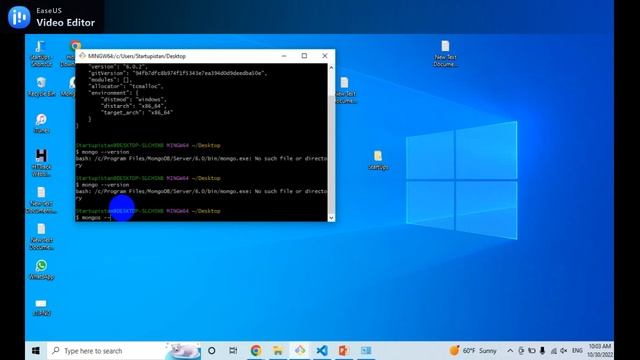
Task: Switch the ENG input language indicator
Action: coord(577,351)
